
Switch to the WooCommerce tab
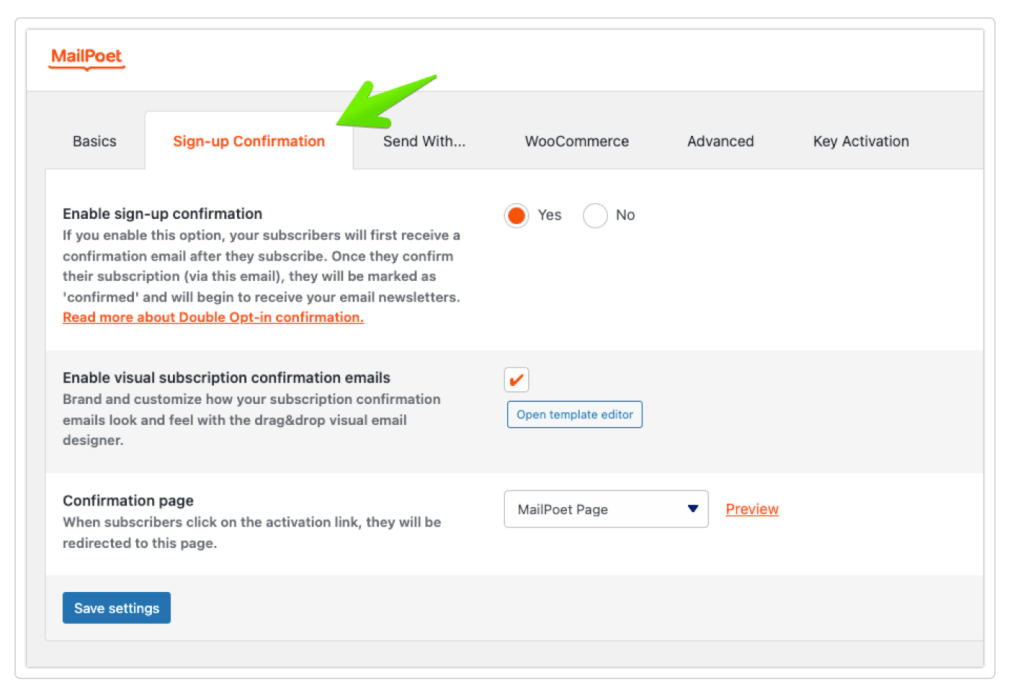(576, 141)
